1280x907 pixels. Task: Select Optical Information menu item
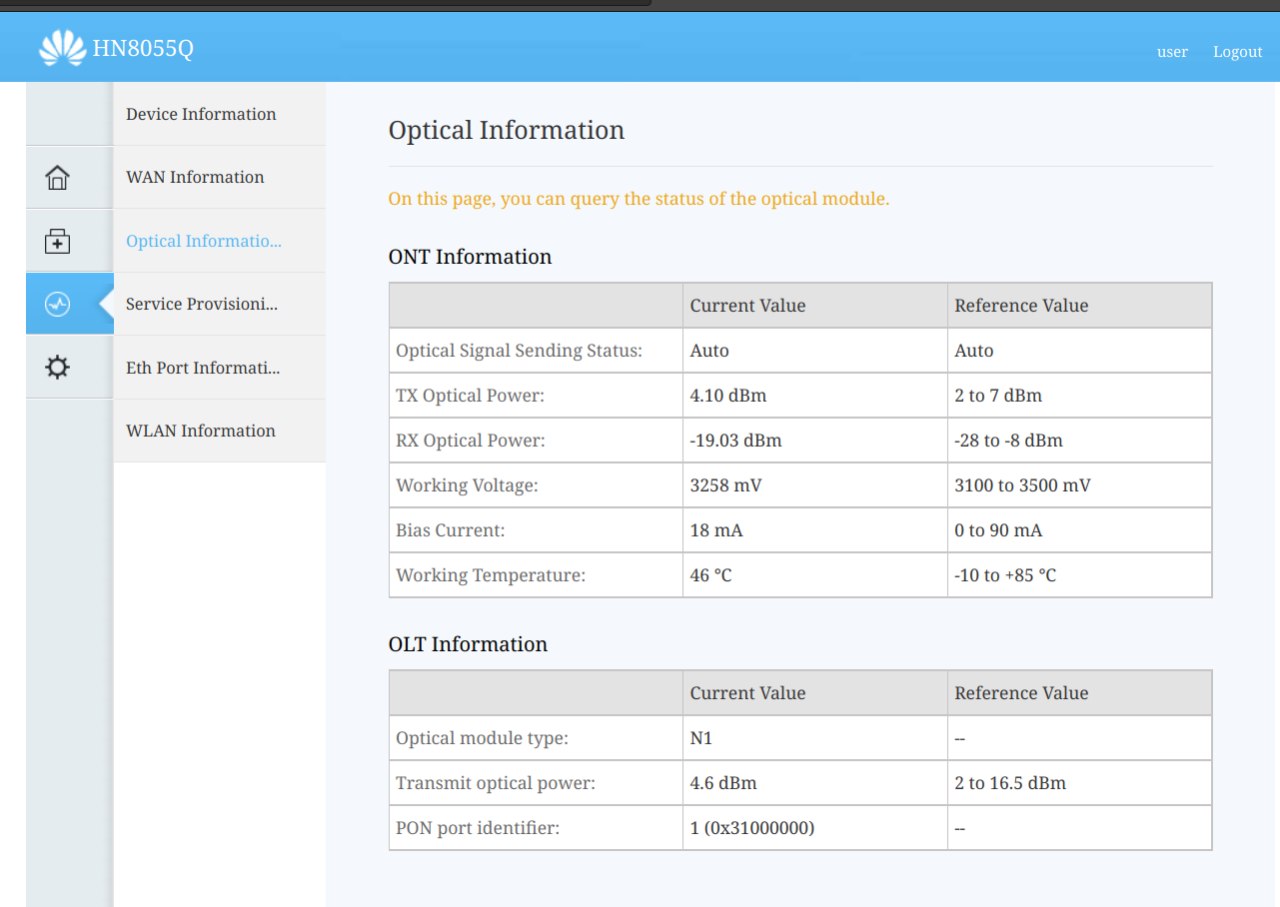click(204, 241)
